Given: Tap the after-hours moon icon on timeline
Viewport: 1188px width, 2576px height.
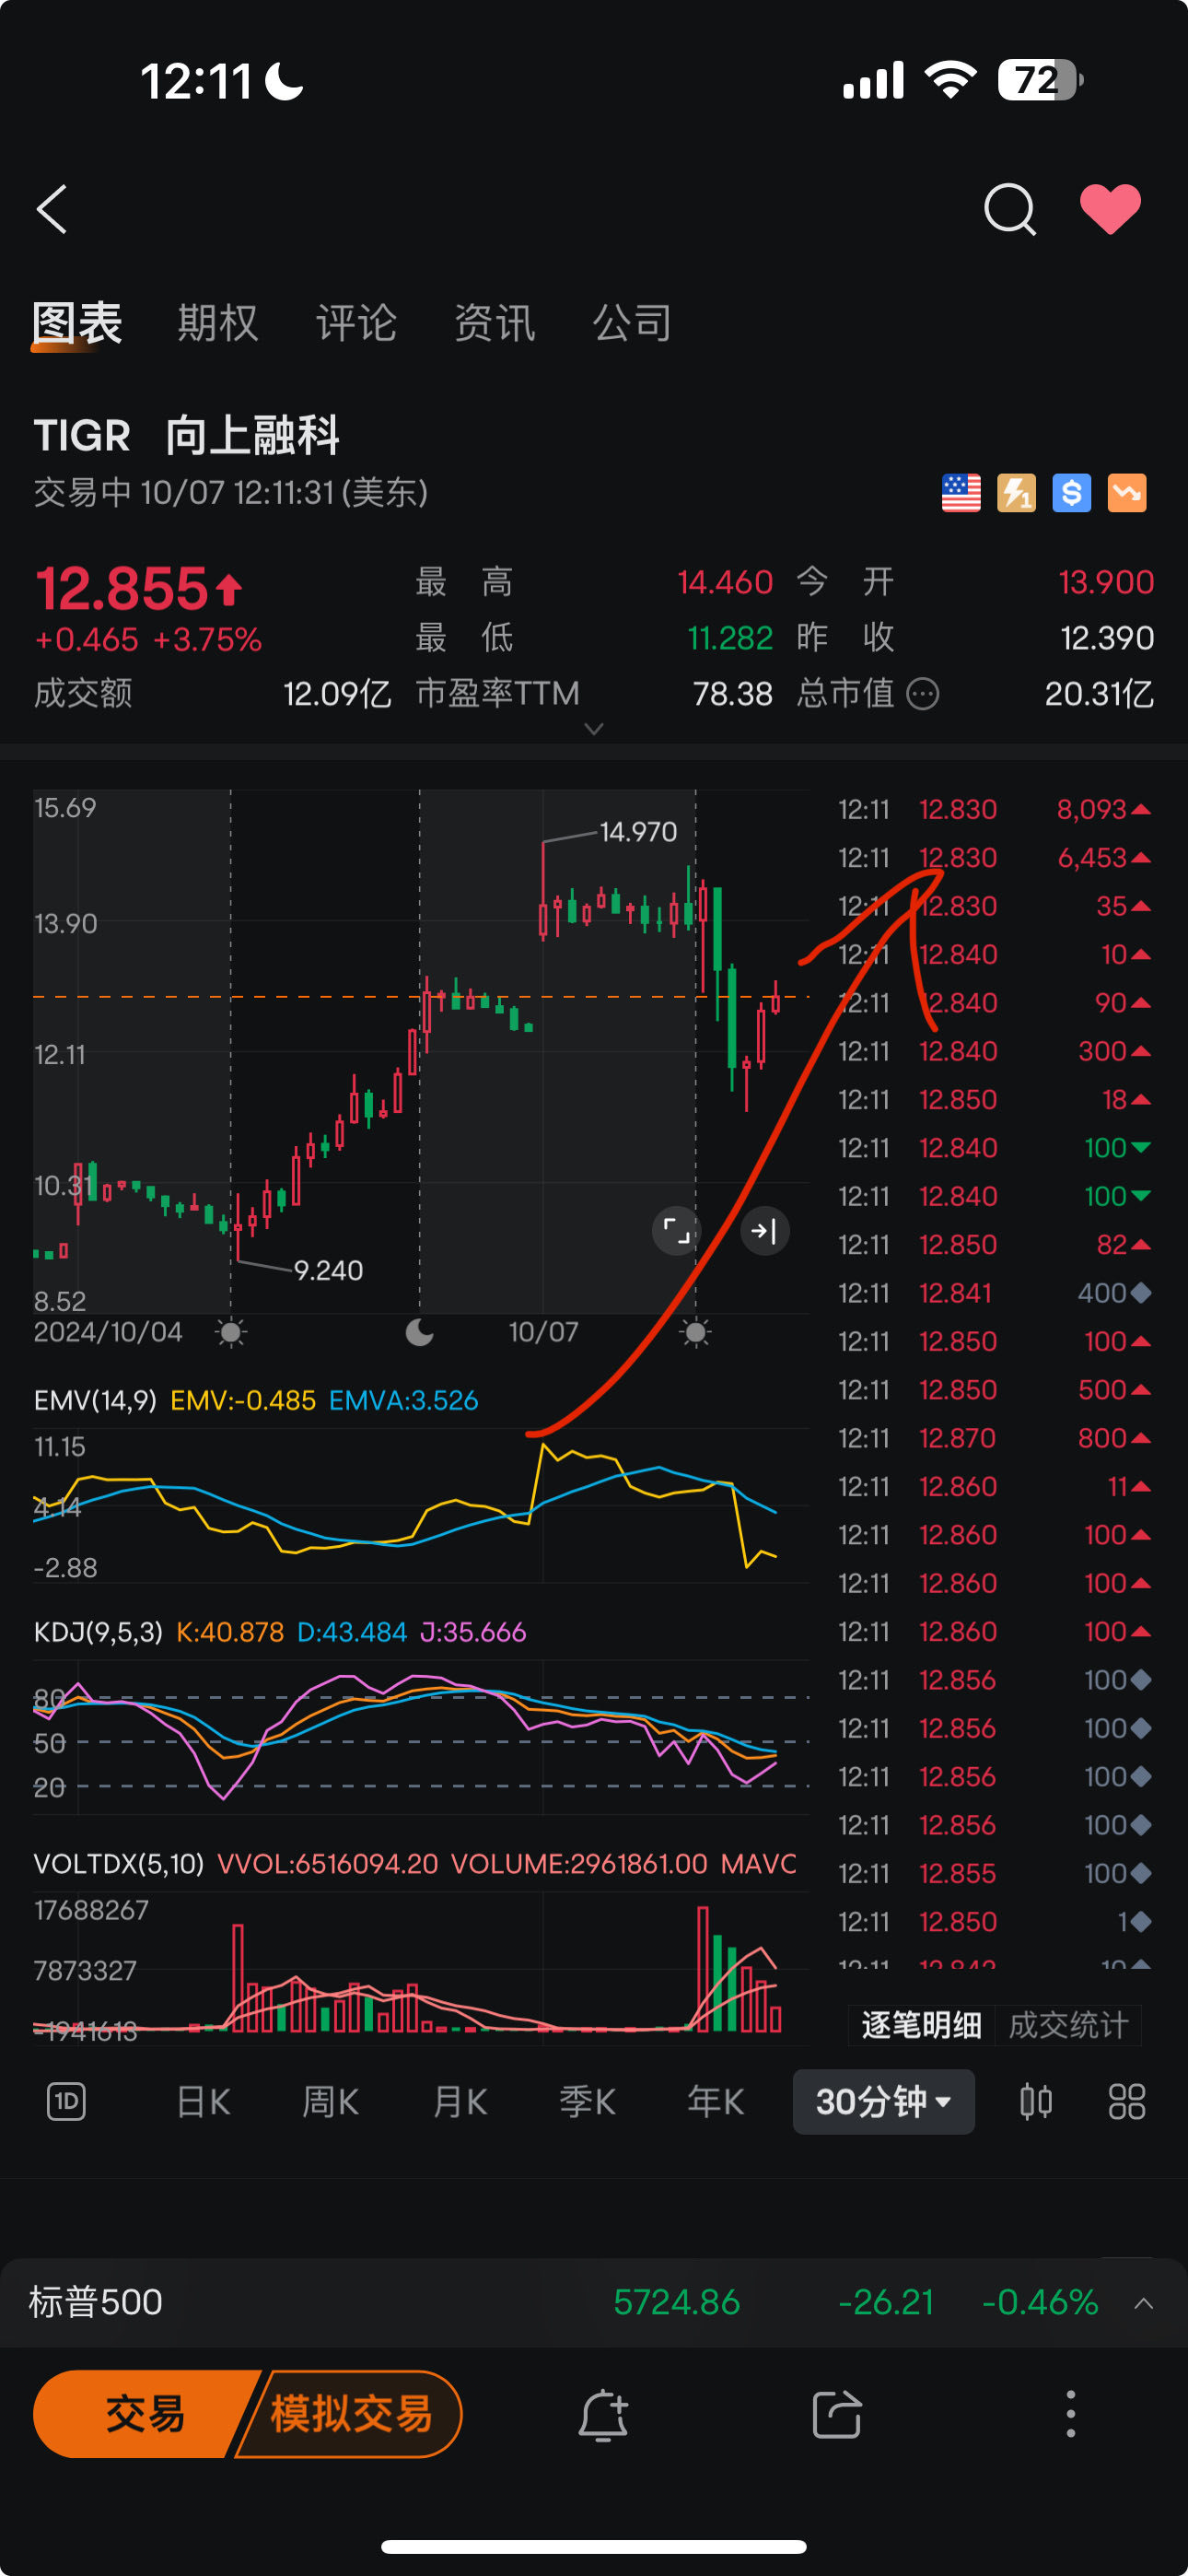Looking at the screenshot, I should click(x=420, y=1332).
